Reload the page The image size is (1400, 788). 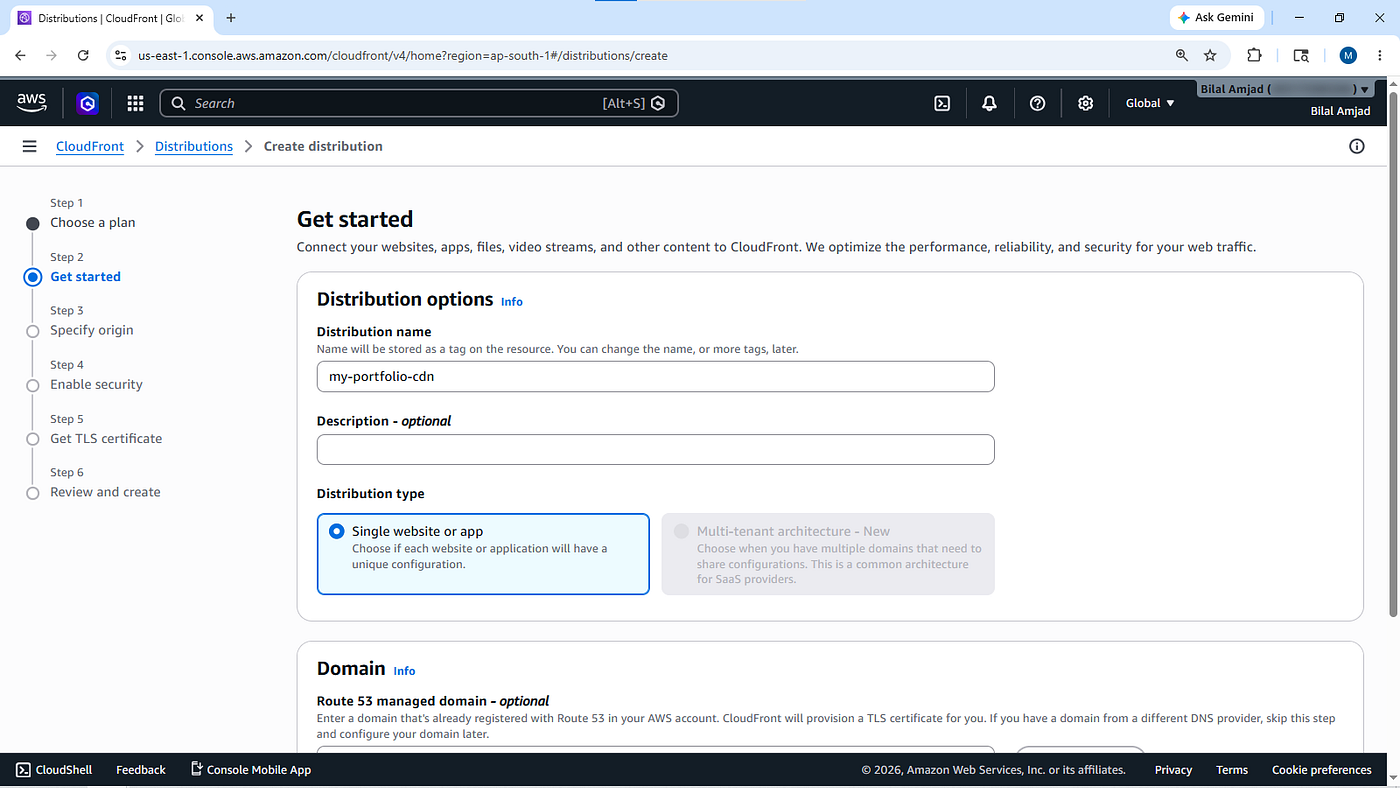point(83,56)
